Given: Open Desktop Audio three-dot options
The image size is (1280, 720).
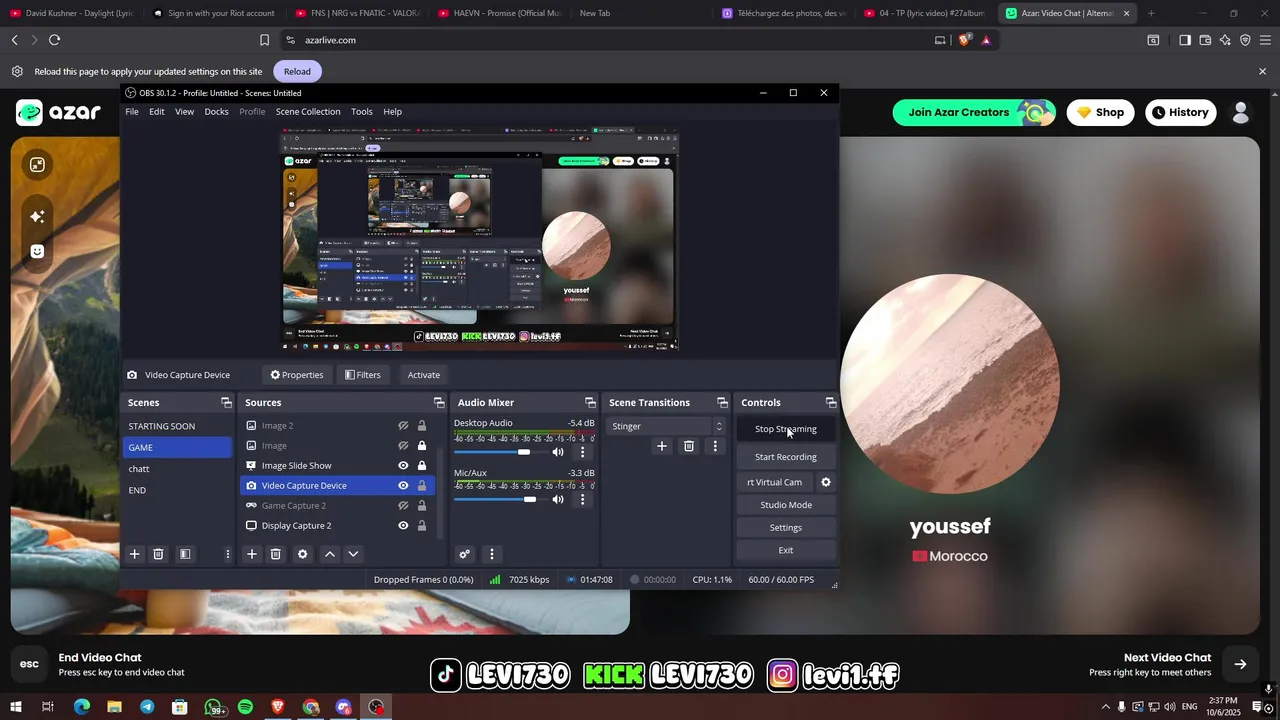Looking at the screenshot, I should 583,452.
